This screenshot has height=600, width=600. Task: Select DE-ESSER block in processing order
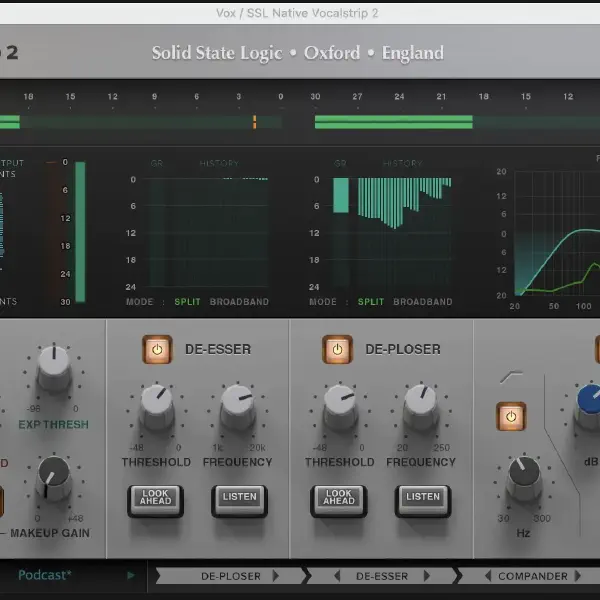tap(382, 576)
